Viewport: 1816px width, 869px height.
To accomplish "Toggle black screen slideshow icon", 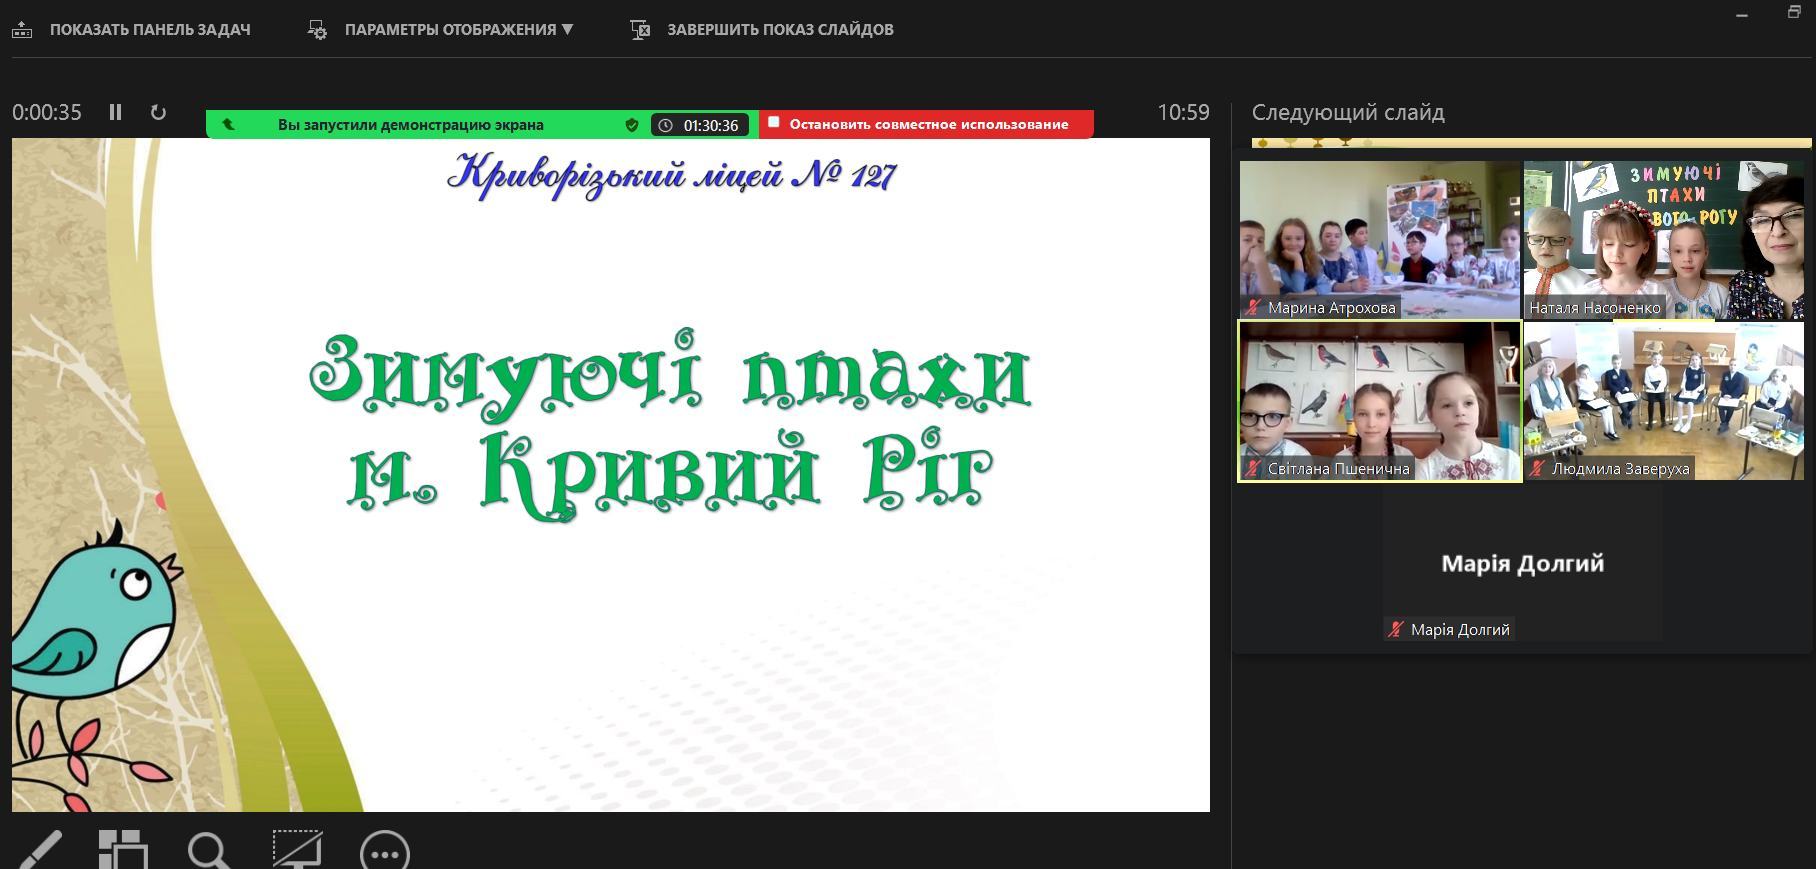I will pyautogui.click(x=298, y=850).
